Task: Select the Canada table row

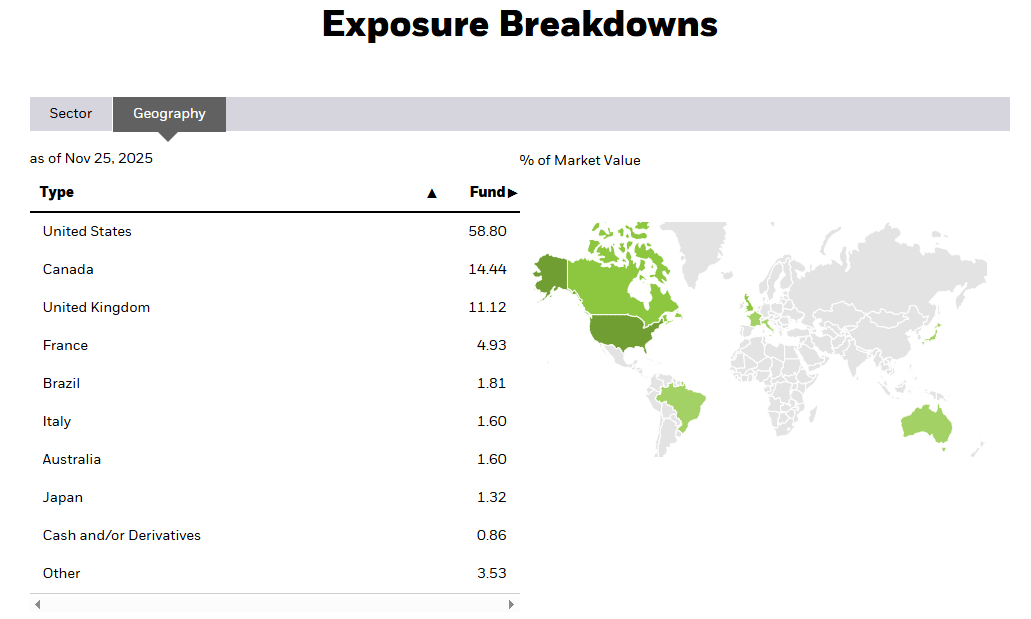Action: coord(275,269)
